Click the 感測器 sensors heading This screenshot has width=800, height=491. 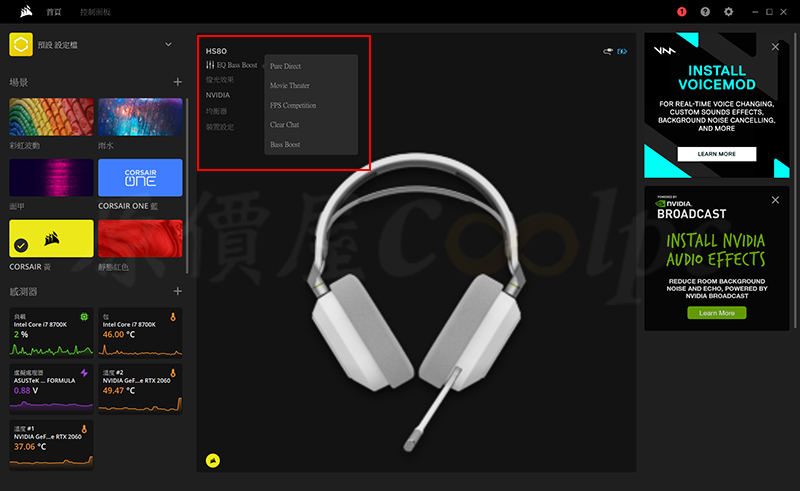pyautogui.click(x=23, y=291)
